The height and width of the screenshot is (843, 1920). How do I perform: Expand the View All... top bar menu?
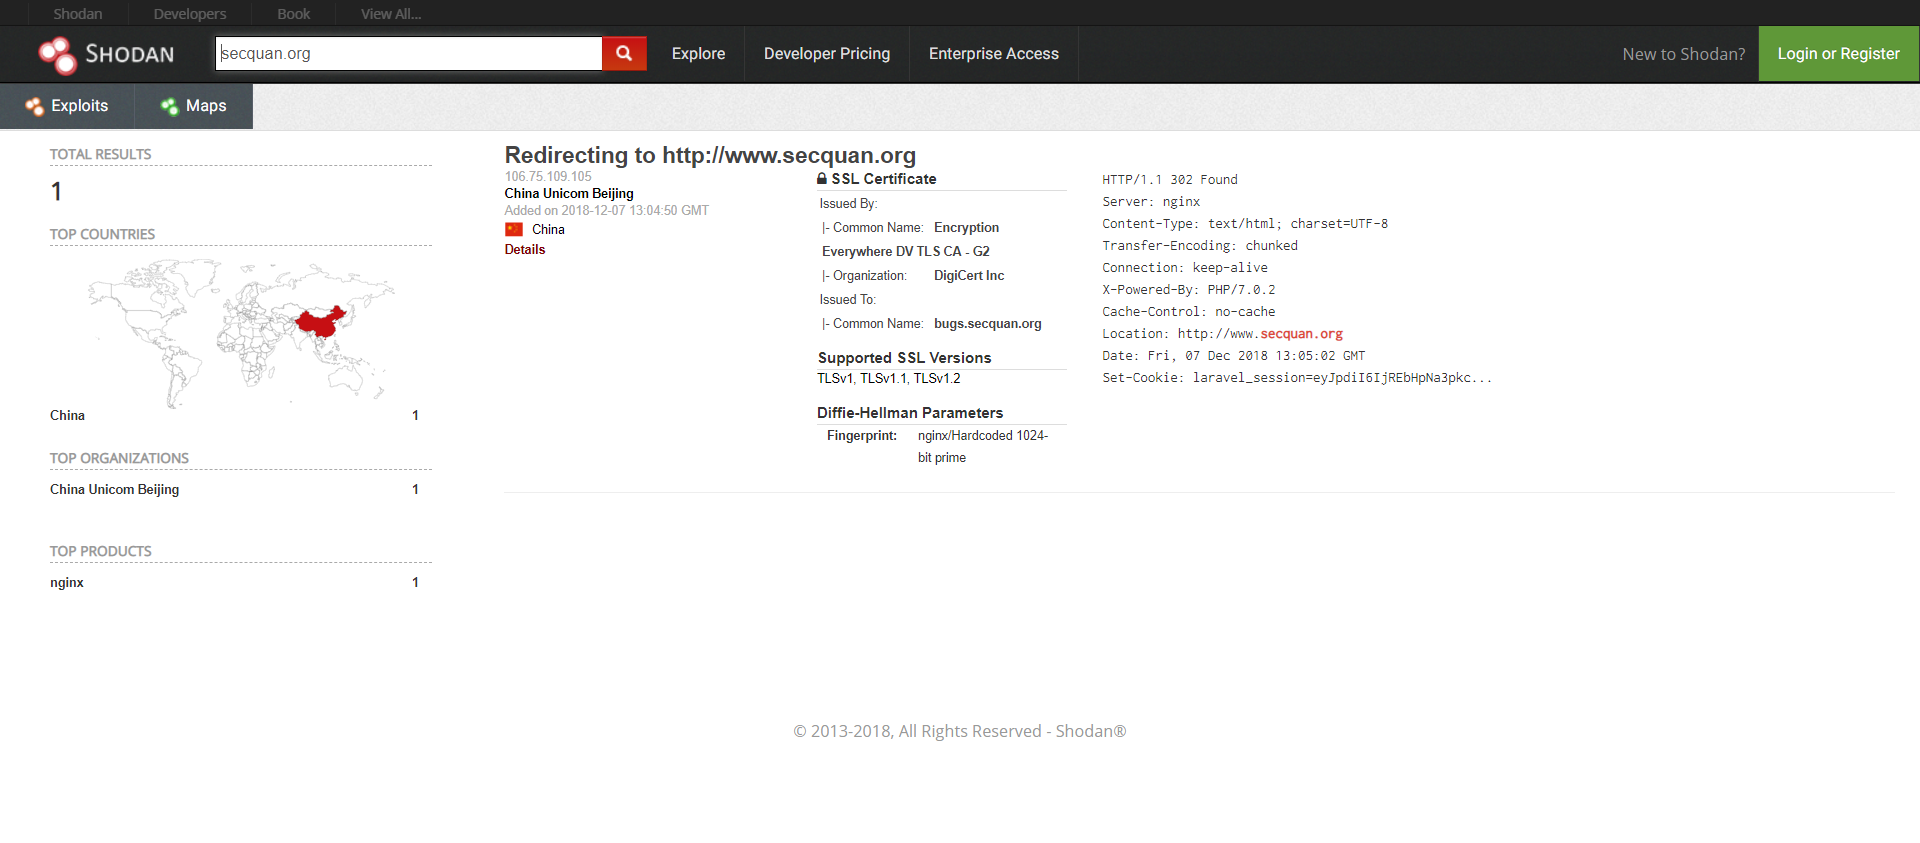point(391,14)
